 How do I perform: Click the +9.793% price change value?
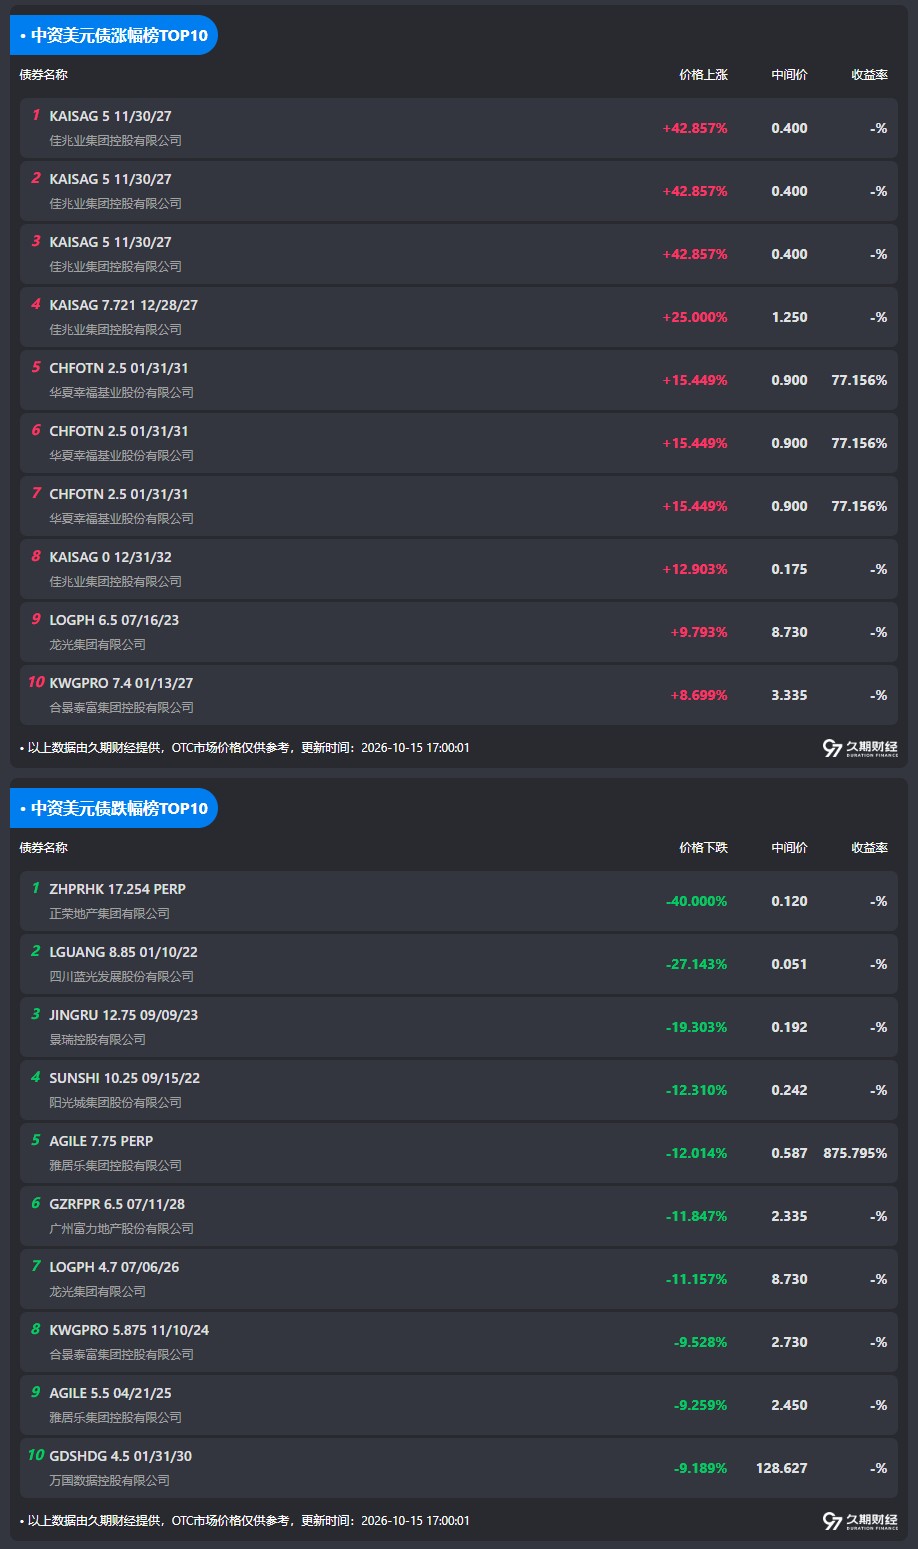tap(699, 632)
